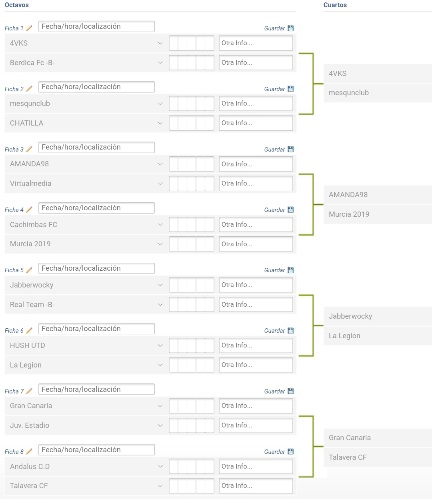This screenshot has height=499, width=432.
Task: Click the Guardar floppy disk icon for Ficha 4
Action: [x=291, y=210]
